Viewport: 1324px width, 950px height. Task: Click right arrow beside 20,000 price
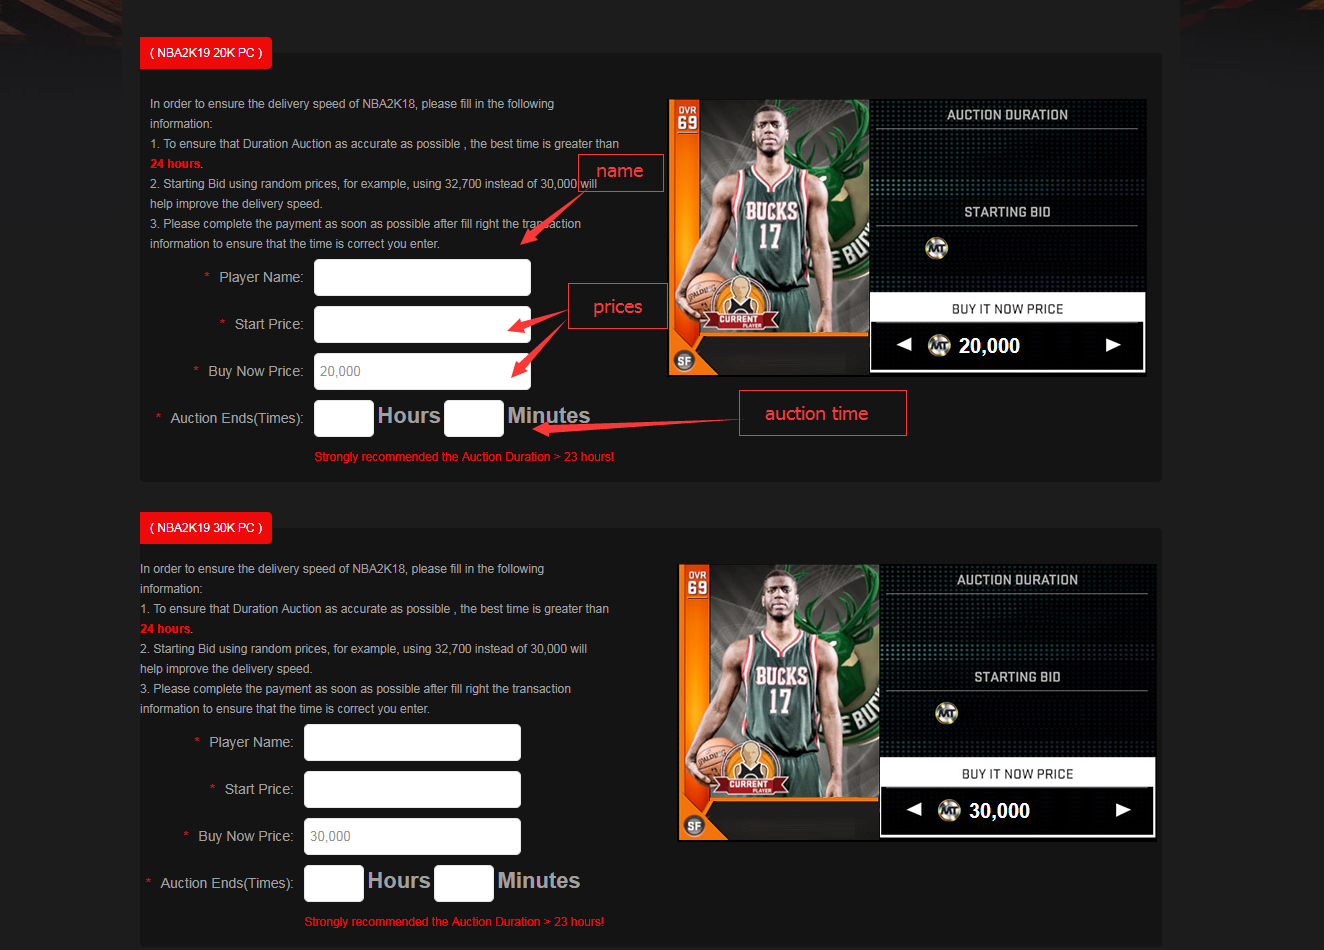(x=1113, y=344)
